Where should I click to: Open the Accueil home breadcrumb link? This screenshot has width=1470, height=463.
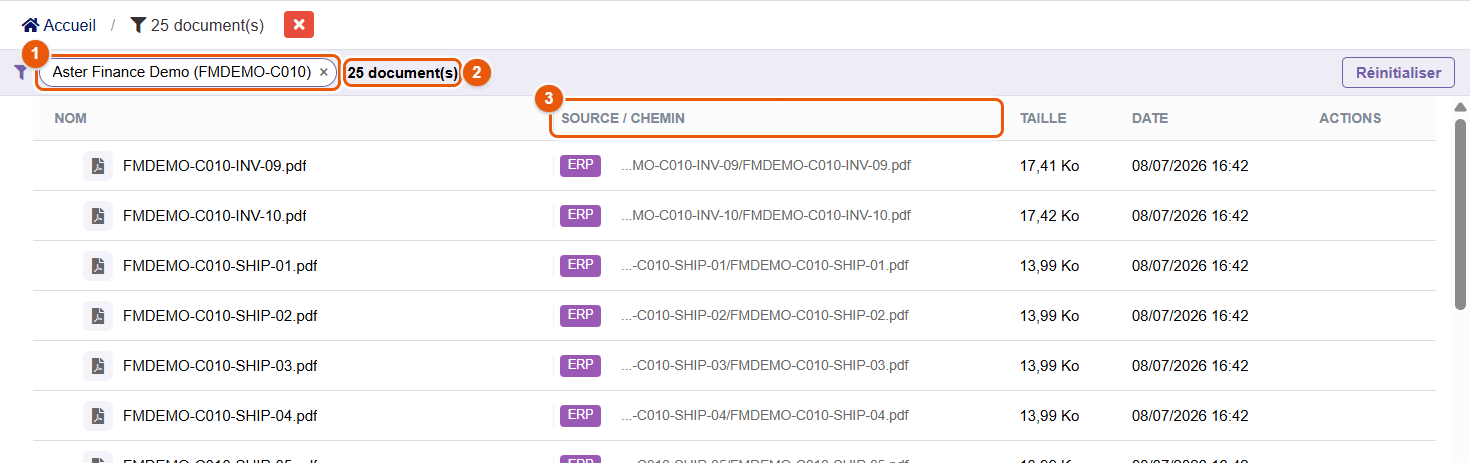[x=59, y=25]
